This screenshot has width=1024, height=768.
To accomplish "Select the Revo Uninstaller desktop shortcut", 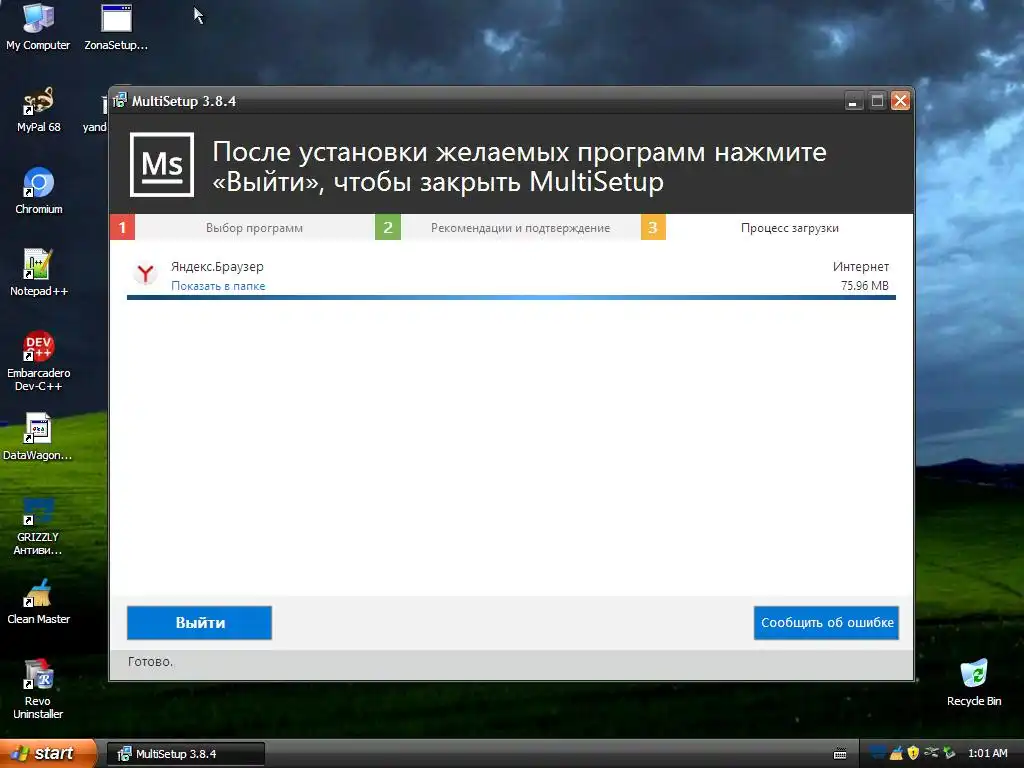I will [x=38, y=690].
